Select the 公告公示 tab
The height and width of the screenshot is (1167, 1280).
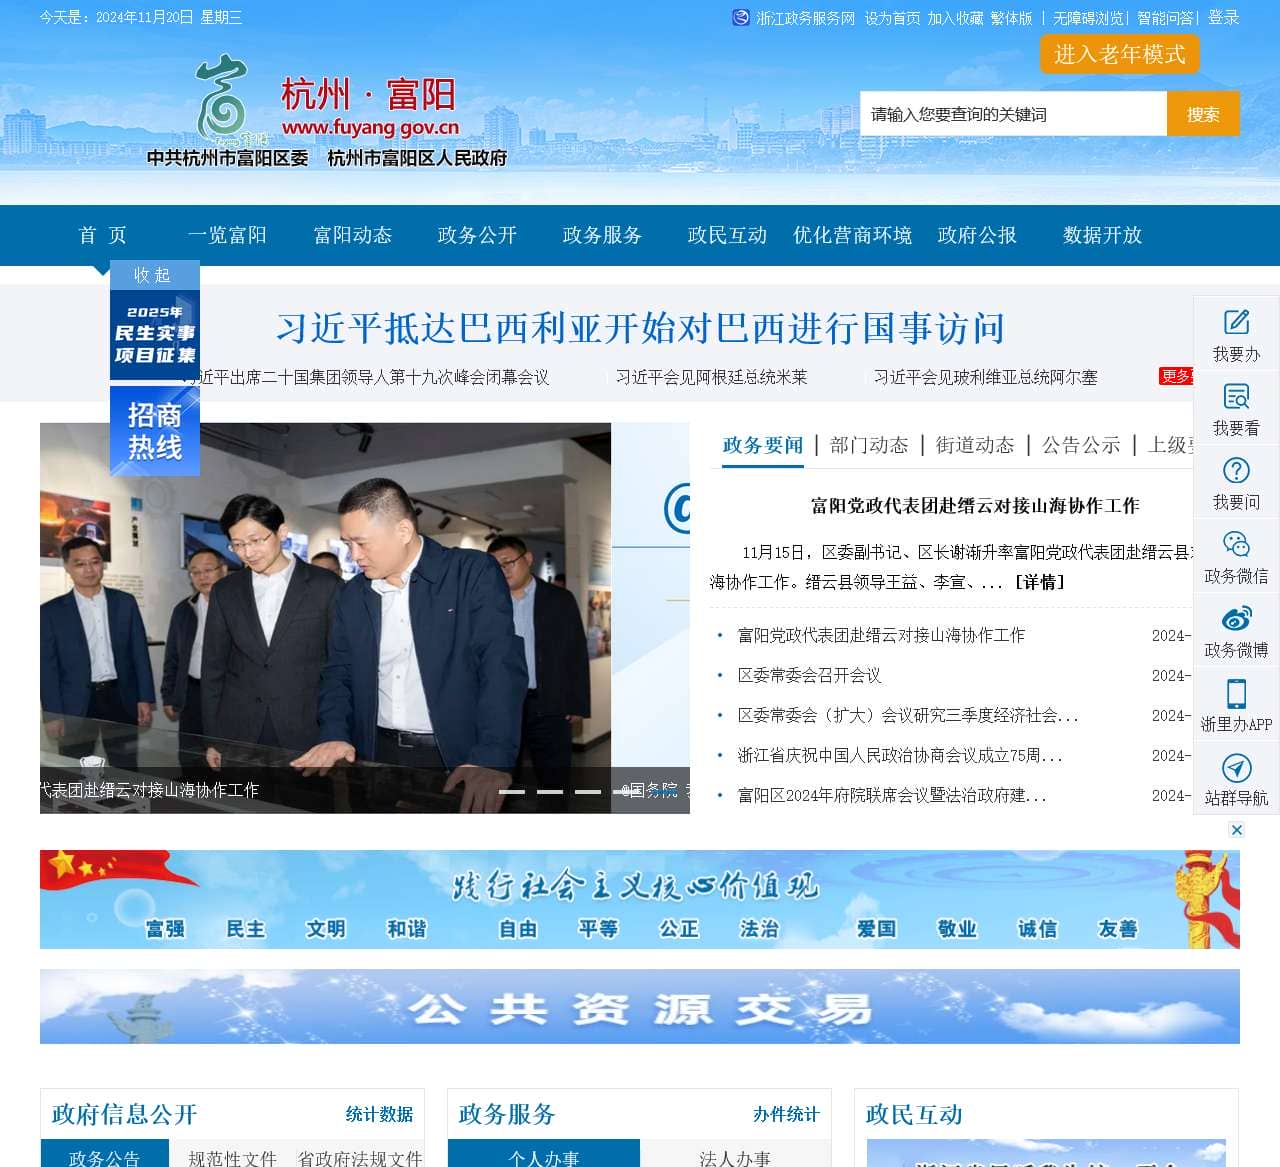[x=1081, y=445]
